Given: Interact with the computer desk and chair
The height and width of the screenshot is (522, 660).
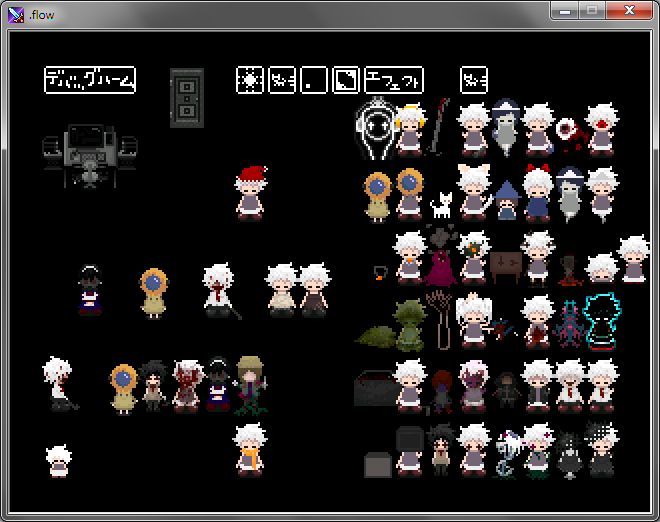Looking at the screenshot, I should [90, 156].
